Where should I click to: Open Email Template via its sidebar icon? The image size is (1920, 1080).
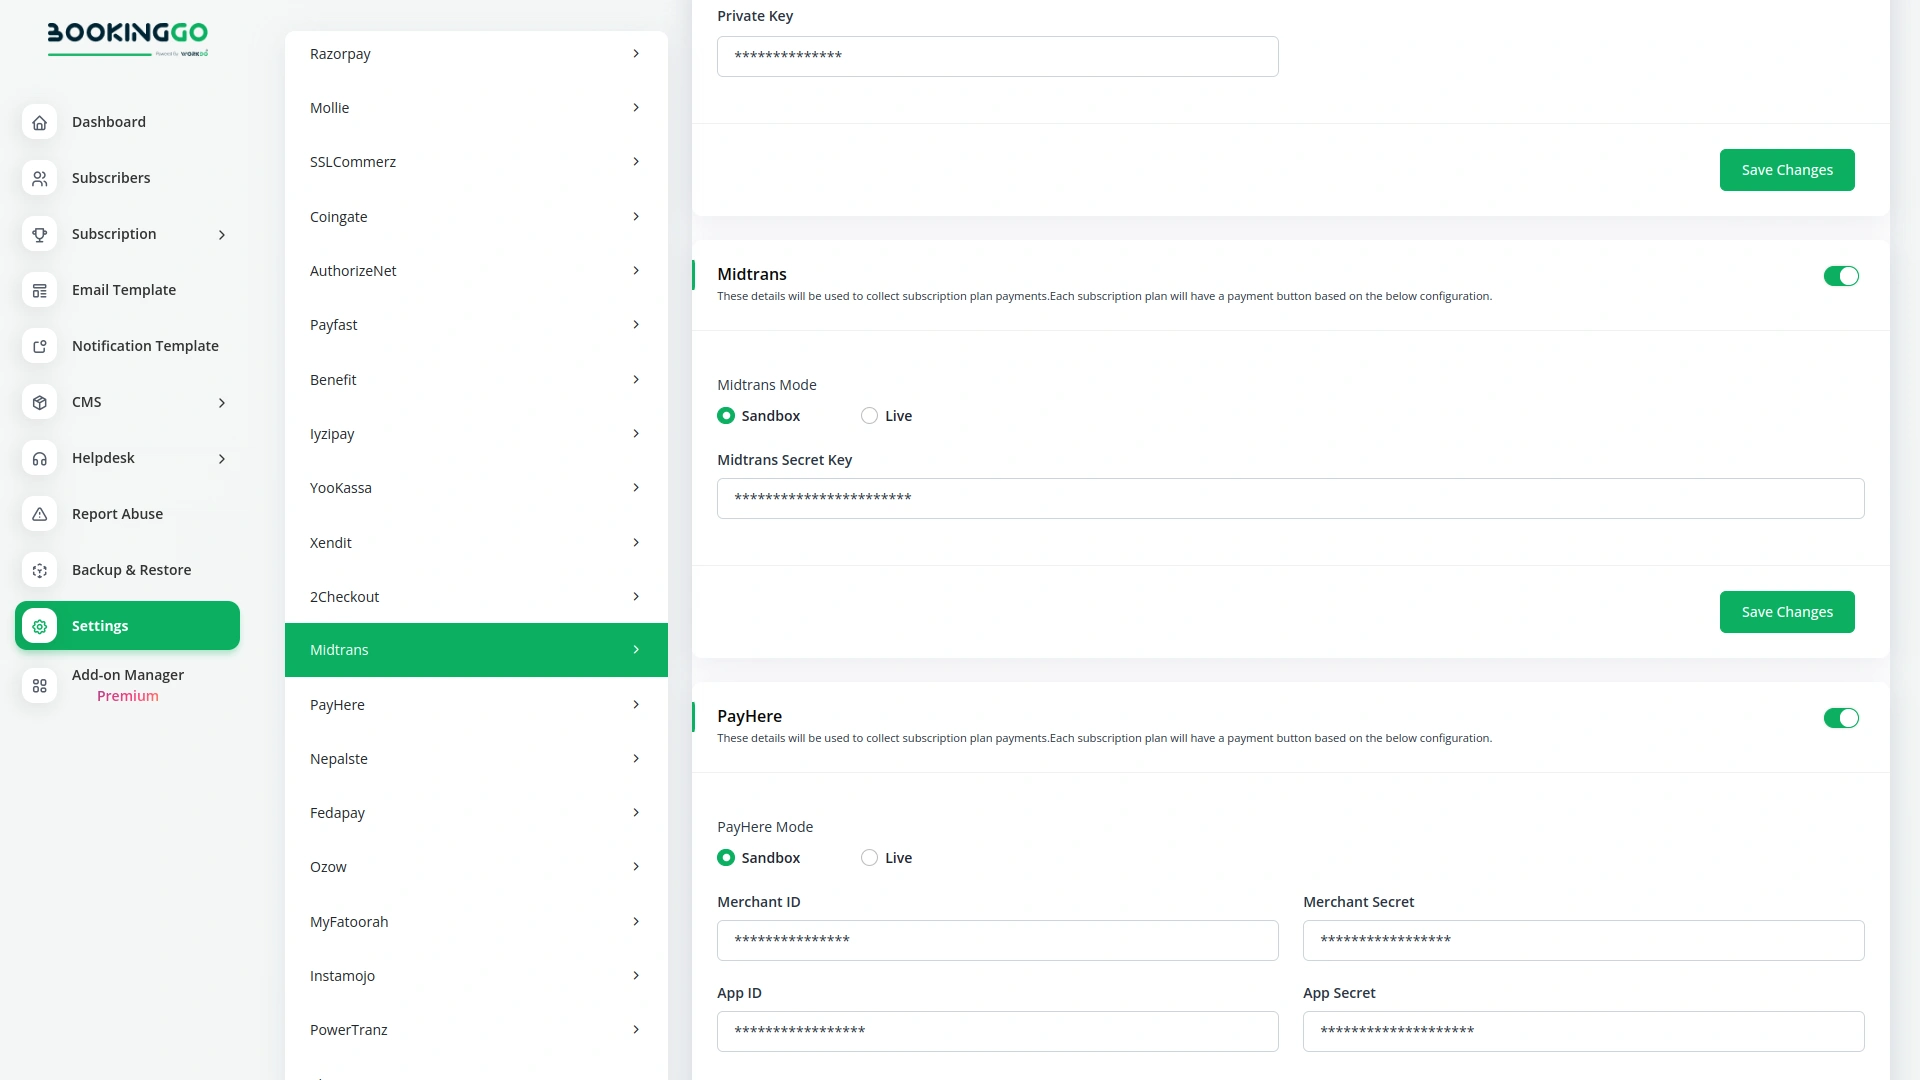tap(39, 290)
